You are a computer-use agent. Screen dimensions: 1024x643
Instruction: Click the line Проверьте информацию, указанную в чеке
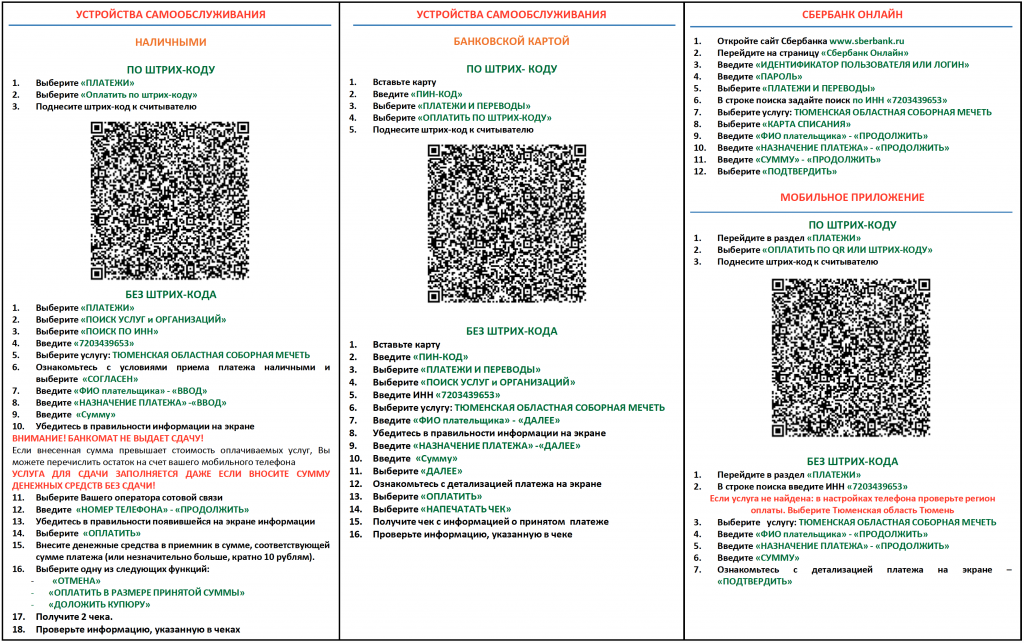(x=473, y=535)
